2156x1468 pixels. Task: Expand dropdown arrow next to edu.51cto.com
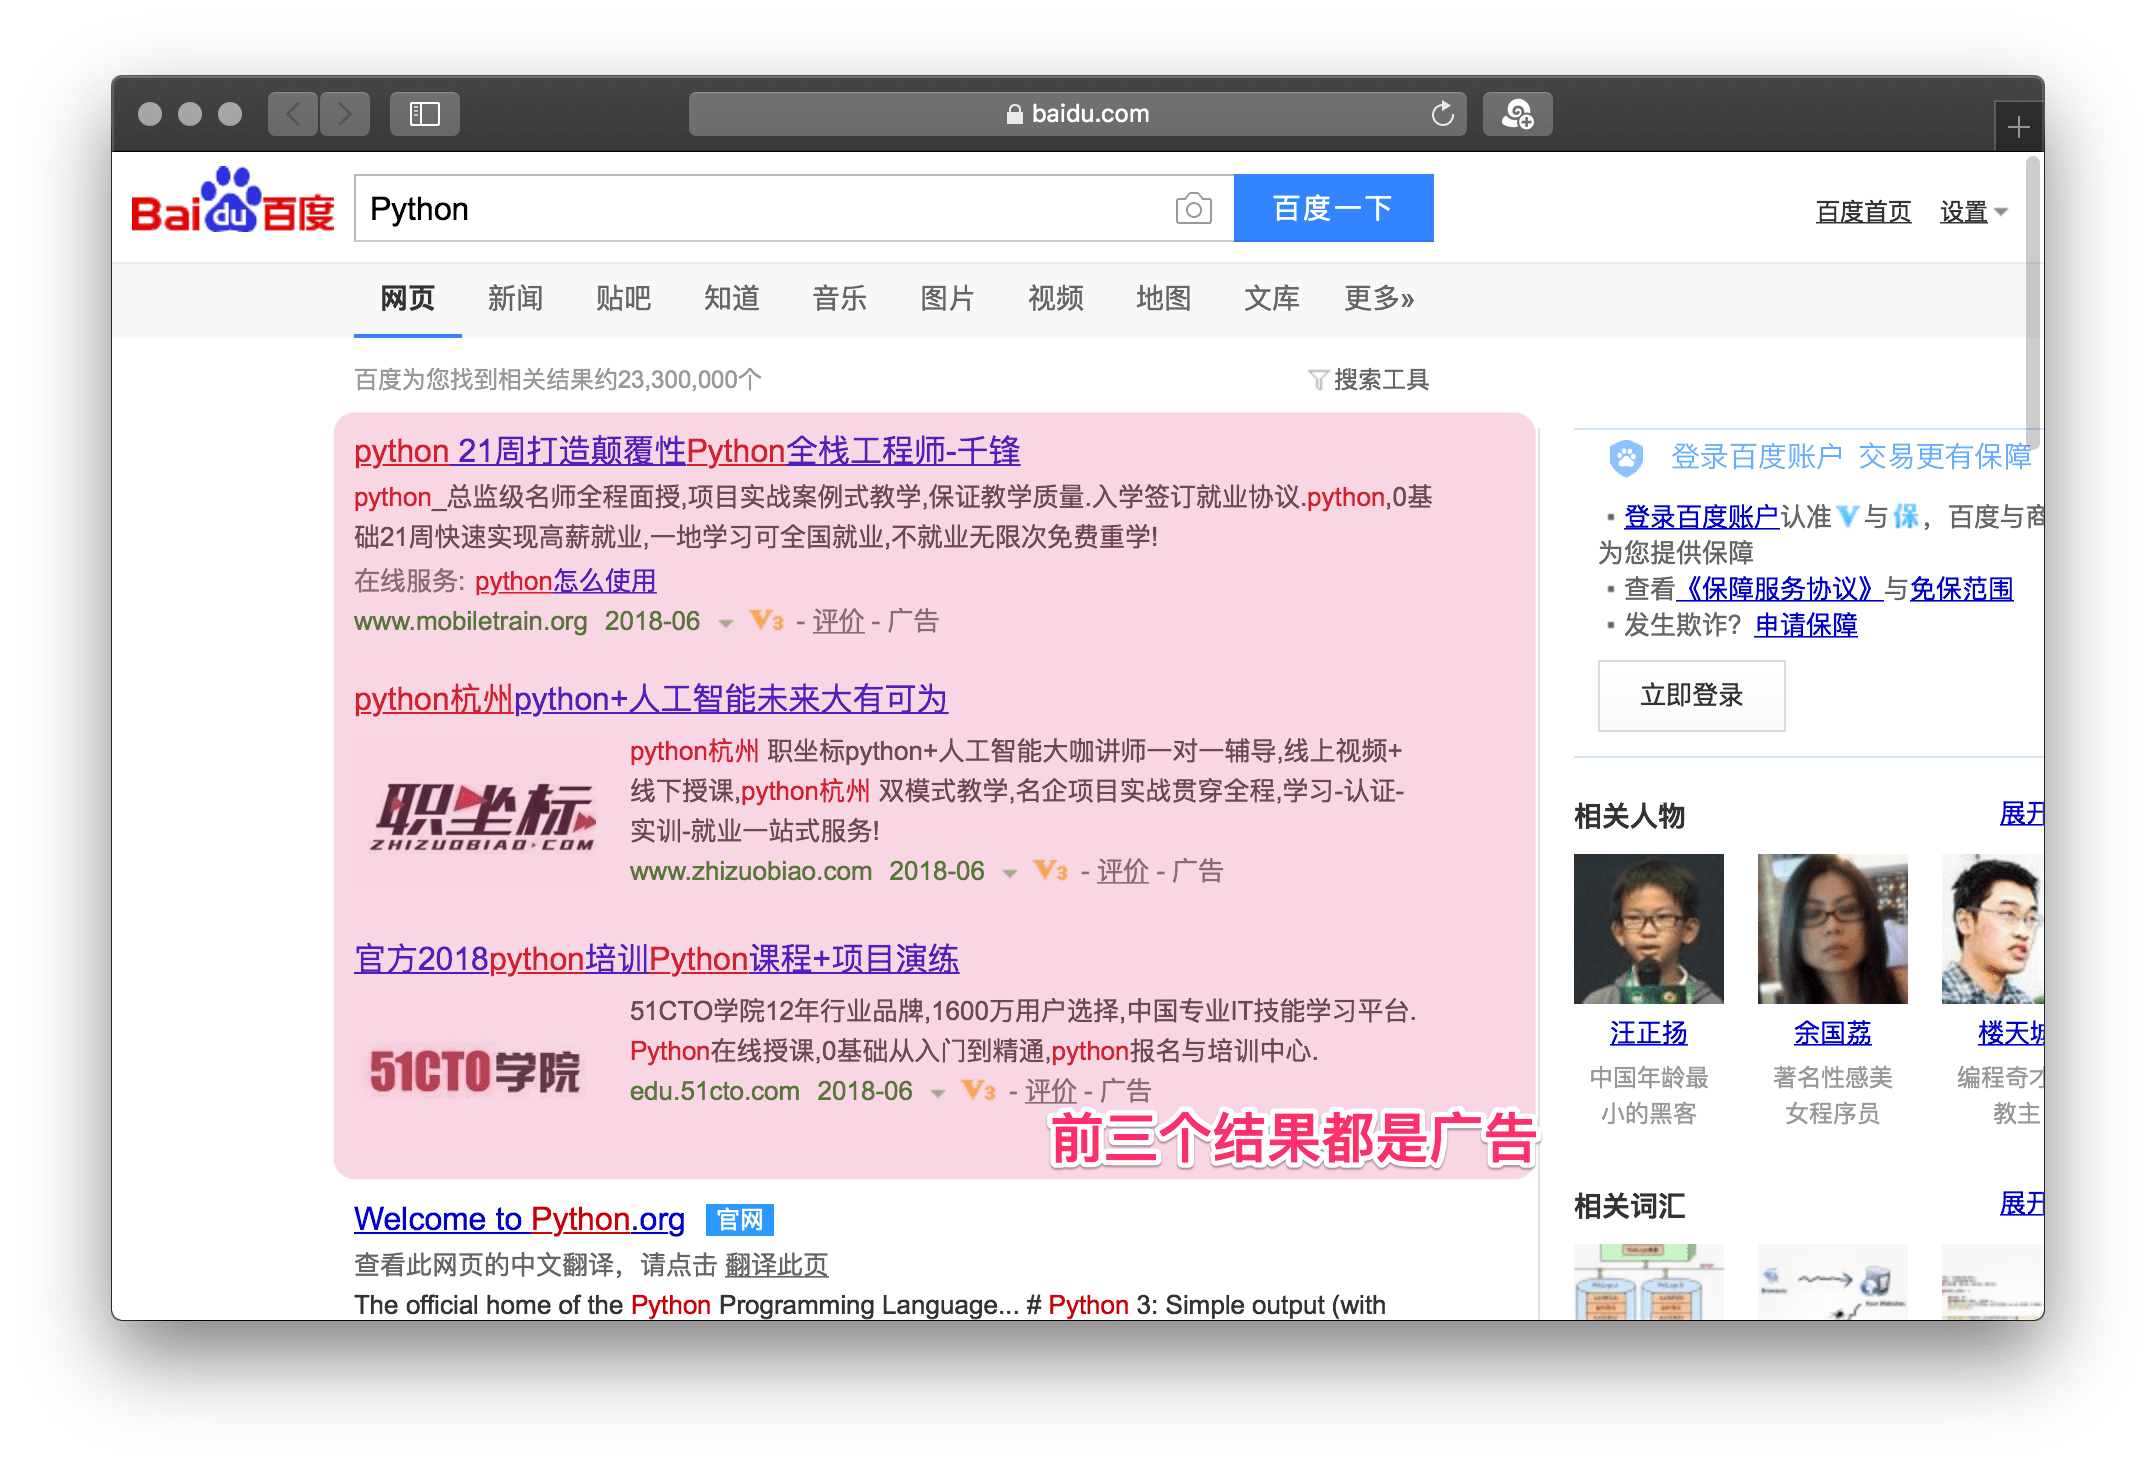(938, 1093)
